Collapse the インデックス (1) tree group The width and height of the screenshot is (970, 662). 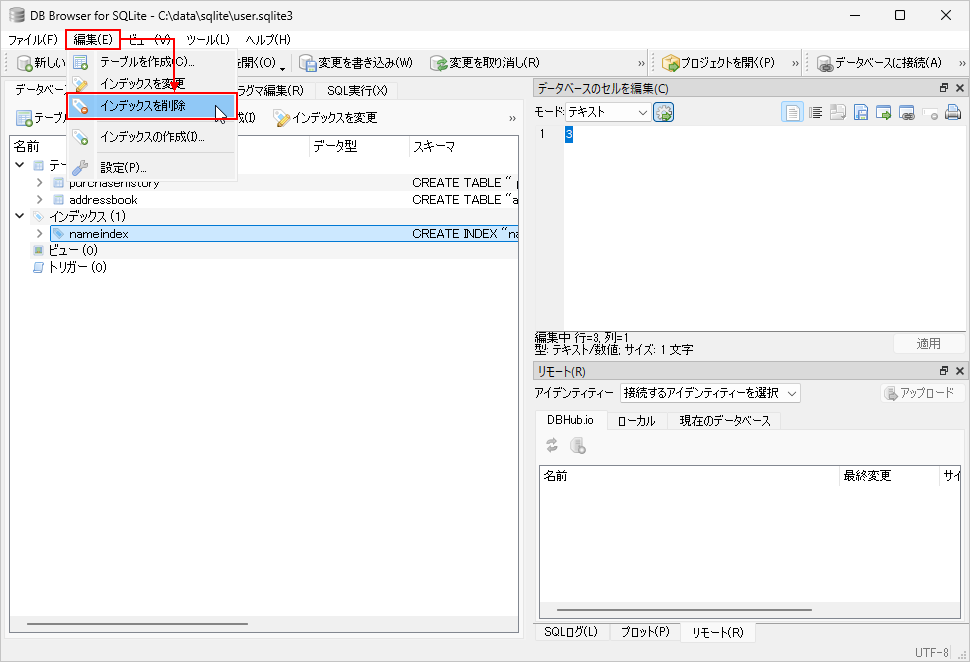tap(21, 216)
